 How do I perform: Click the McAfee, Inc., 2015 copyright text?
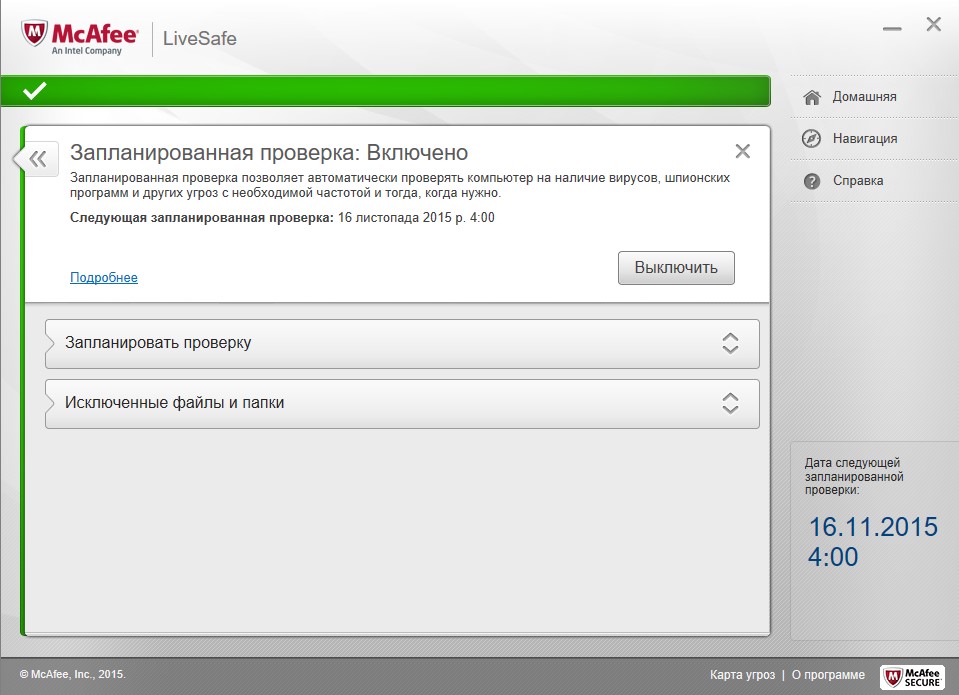point(73,674)
